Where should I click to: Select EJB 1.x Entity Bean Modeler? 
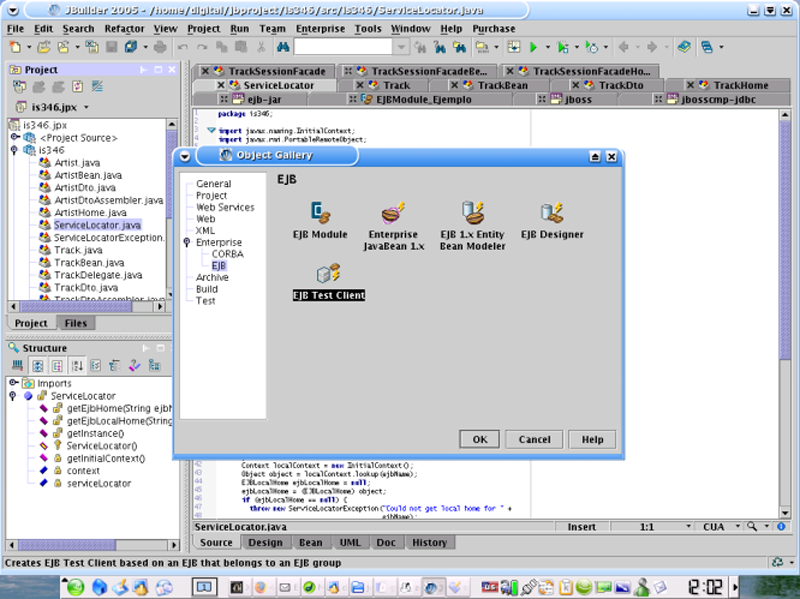click(472, 212)
